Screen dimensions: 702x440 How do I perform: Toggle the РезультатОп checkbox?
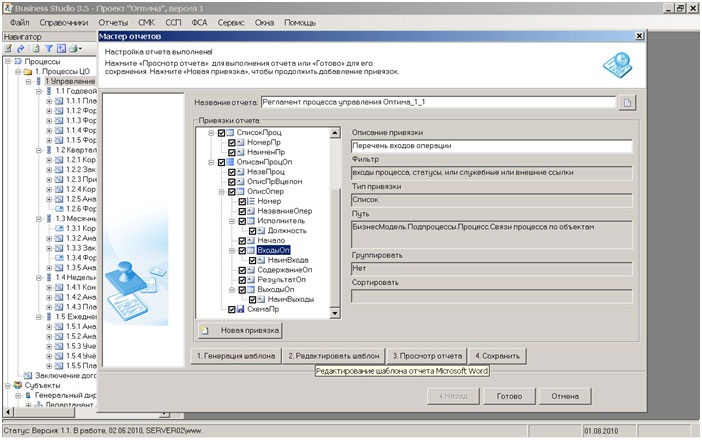(242, 279)
